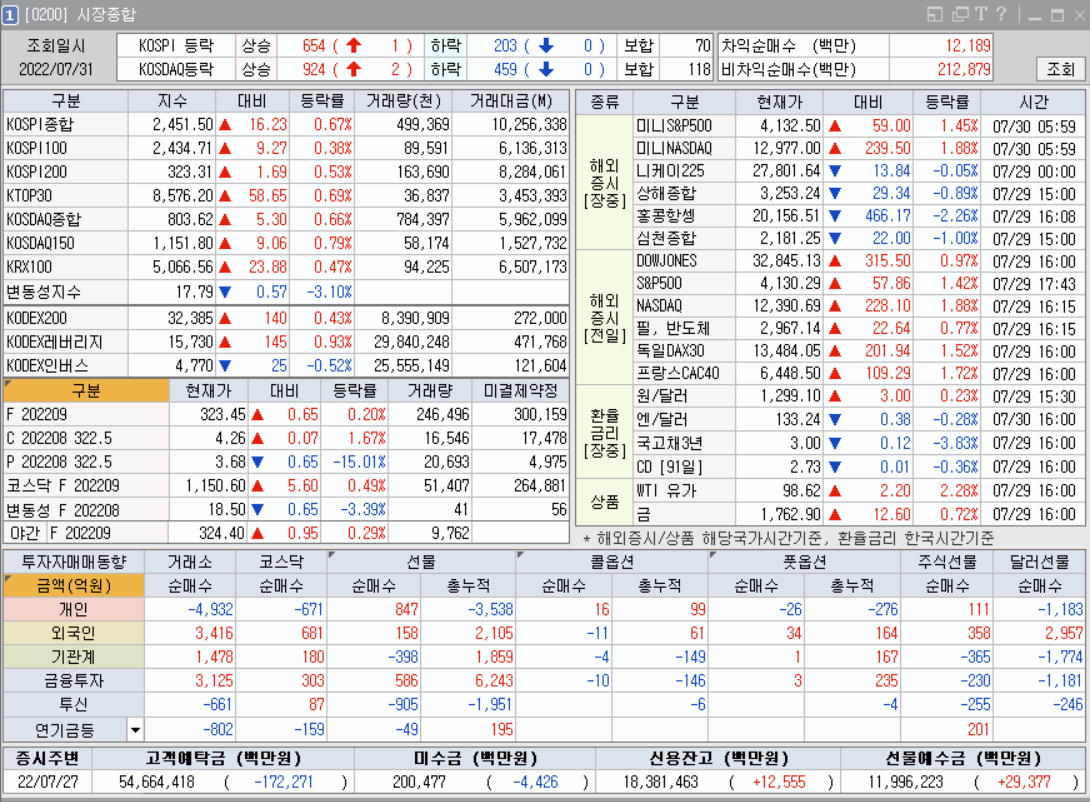1090x802 pixels.
Task: Click the CD [91일] row
Action: (x=858, y=467)
